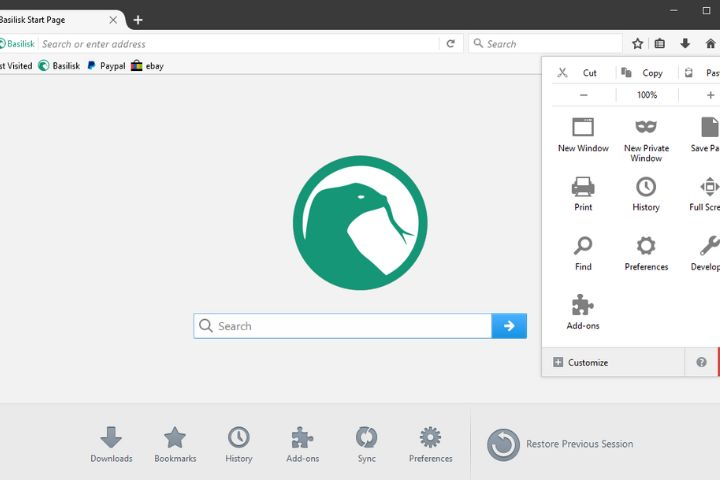Image resolution: width=720 pixels, height=480 pixels.
Task: Reload the current page
Action: tap(450, 44)
